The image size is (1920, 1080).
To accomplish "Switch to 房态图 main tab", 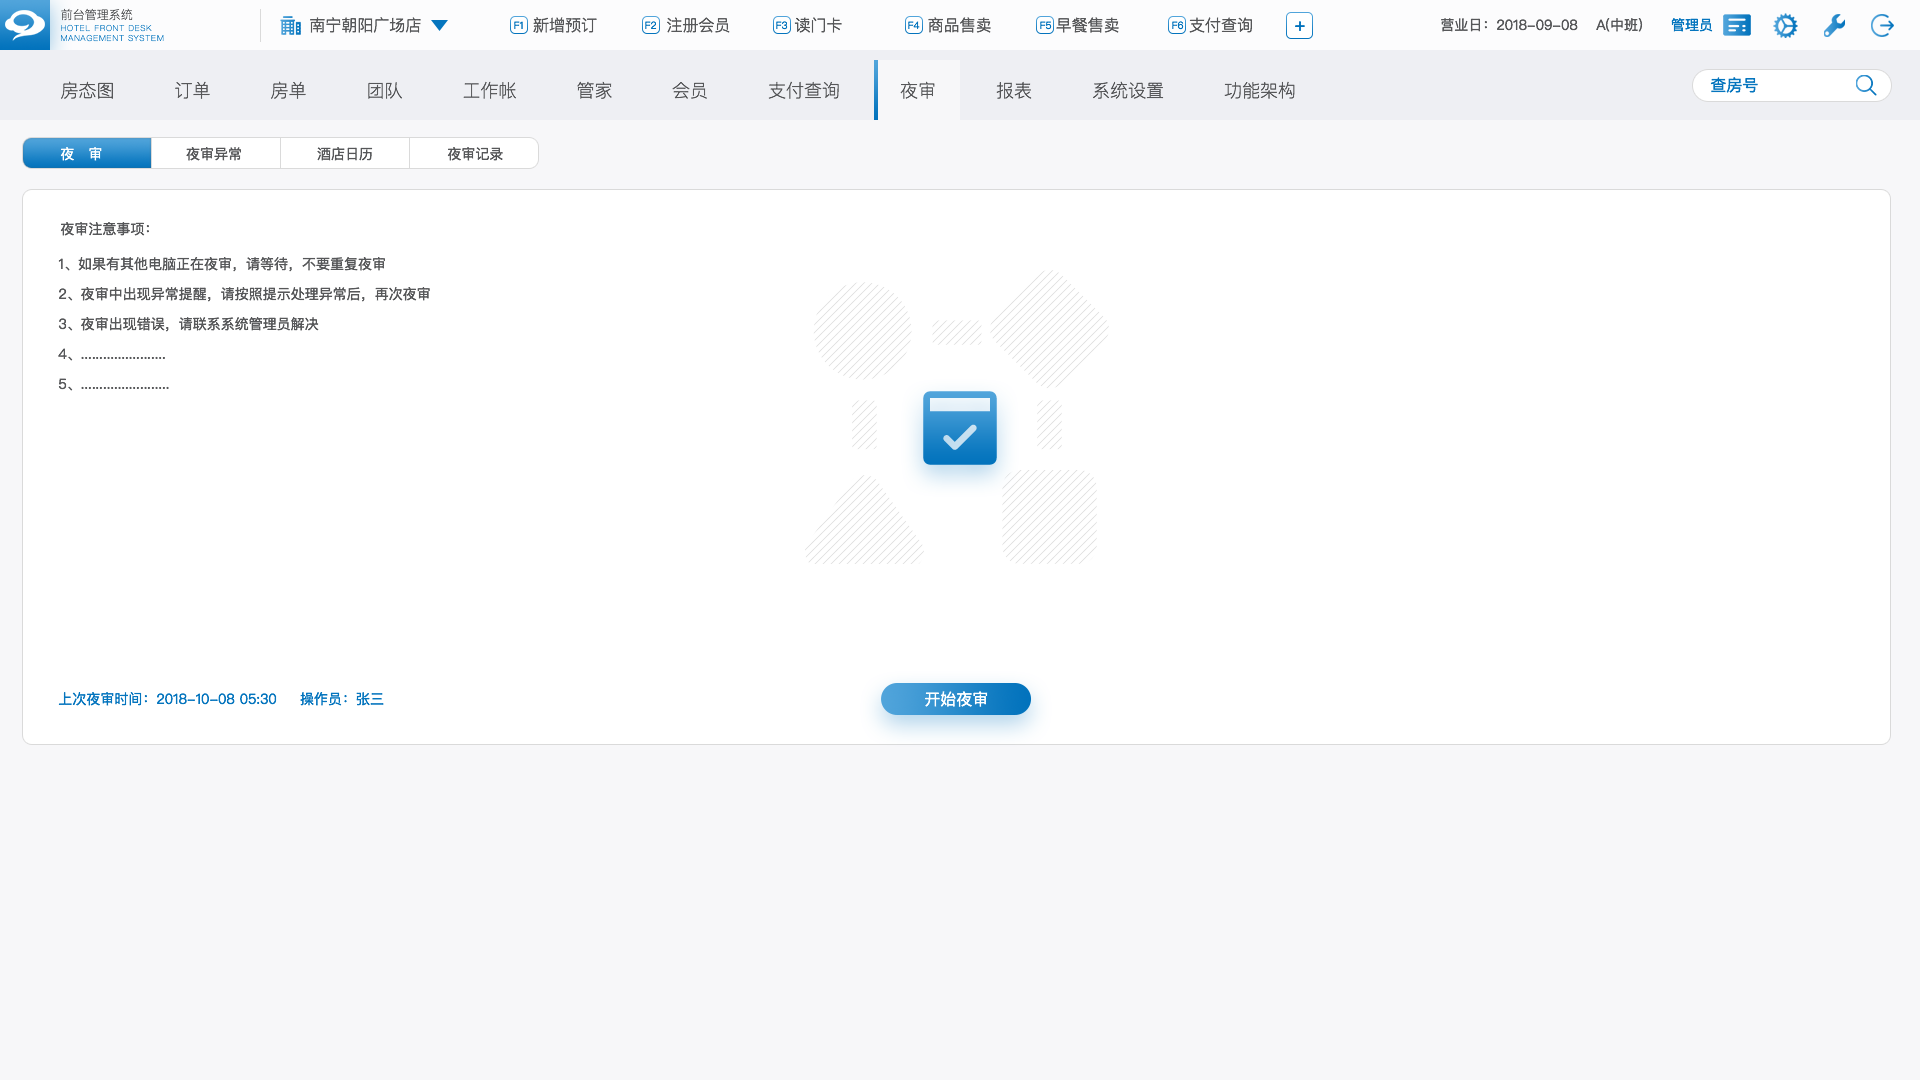I will click(x=87, y=91).
